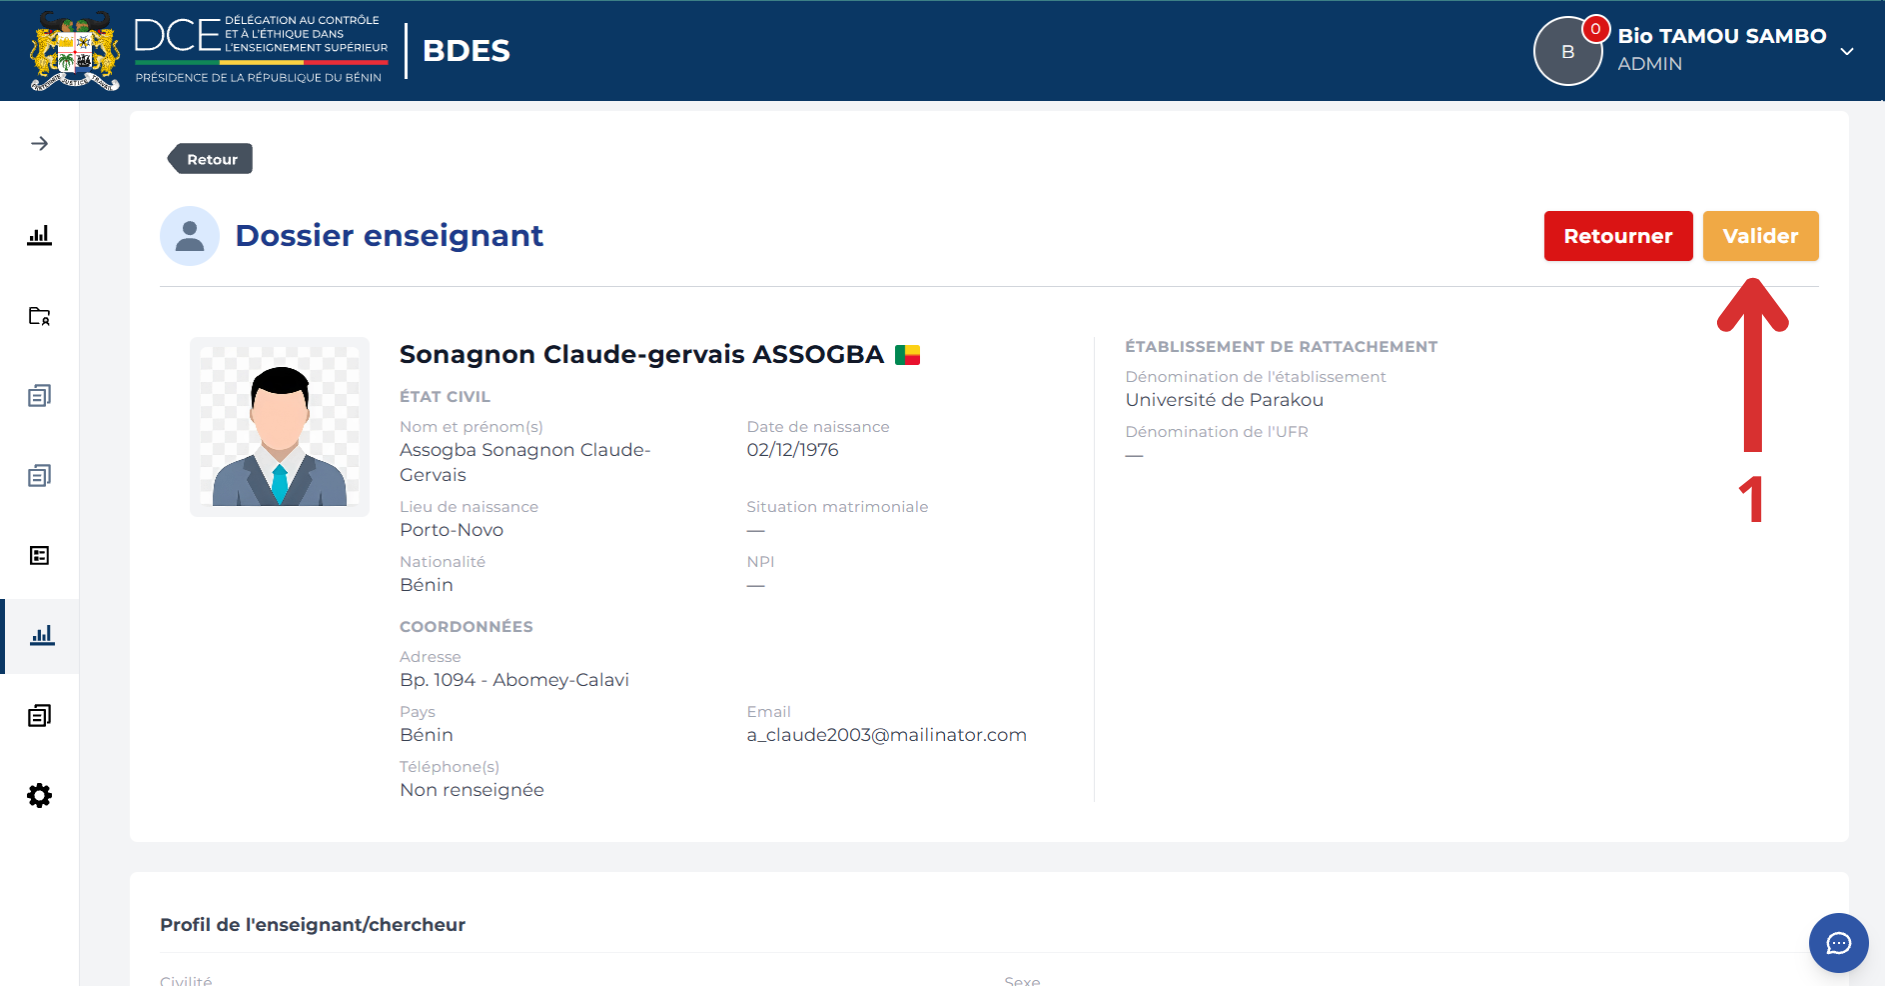Open the red notification badge
Image resolution: width=1885 pixels, height=986 pixels.
(x=1595, y=29)
